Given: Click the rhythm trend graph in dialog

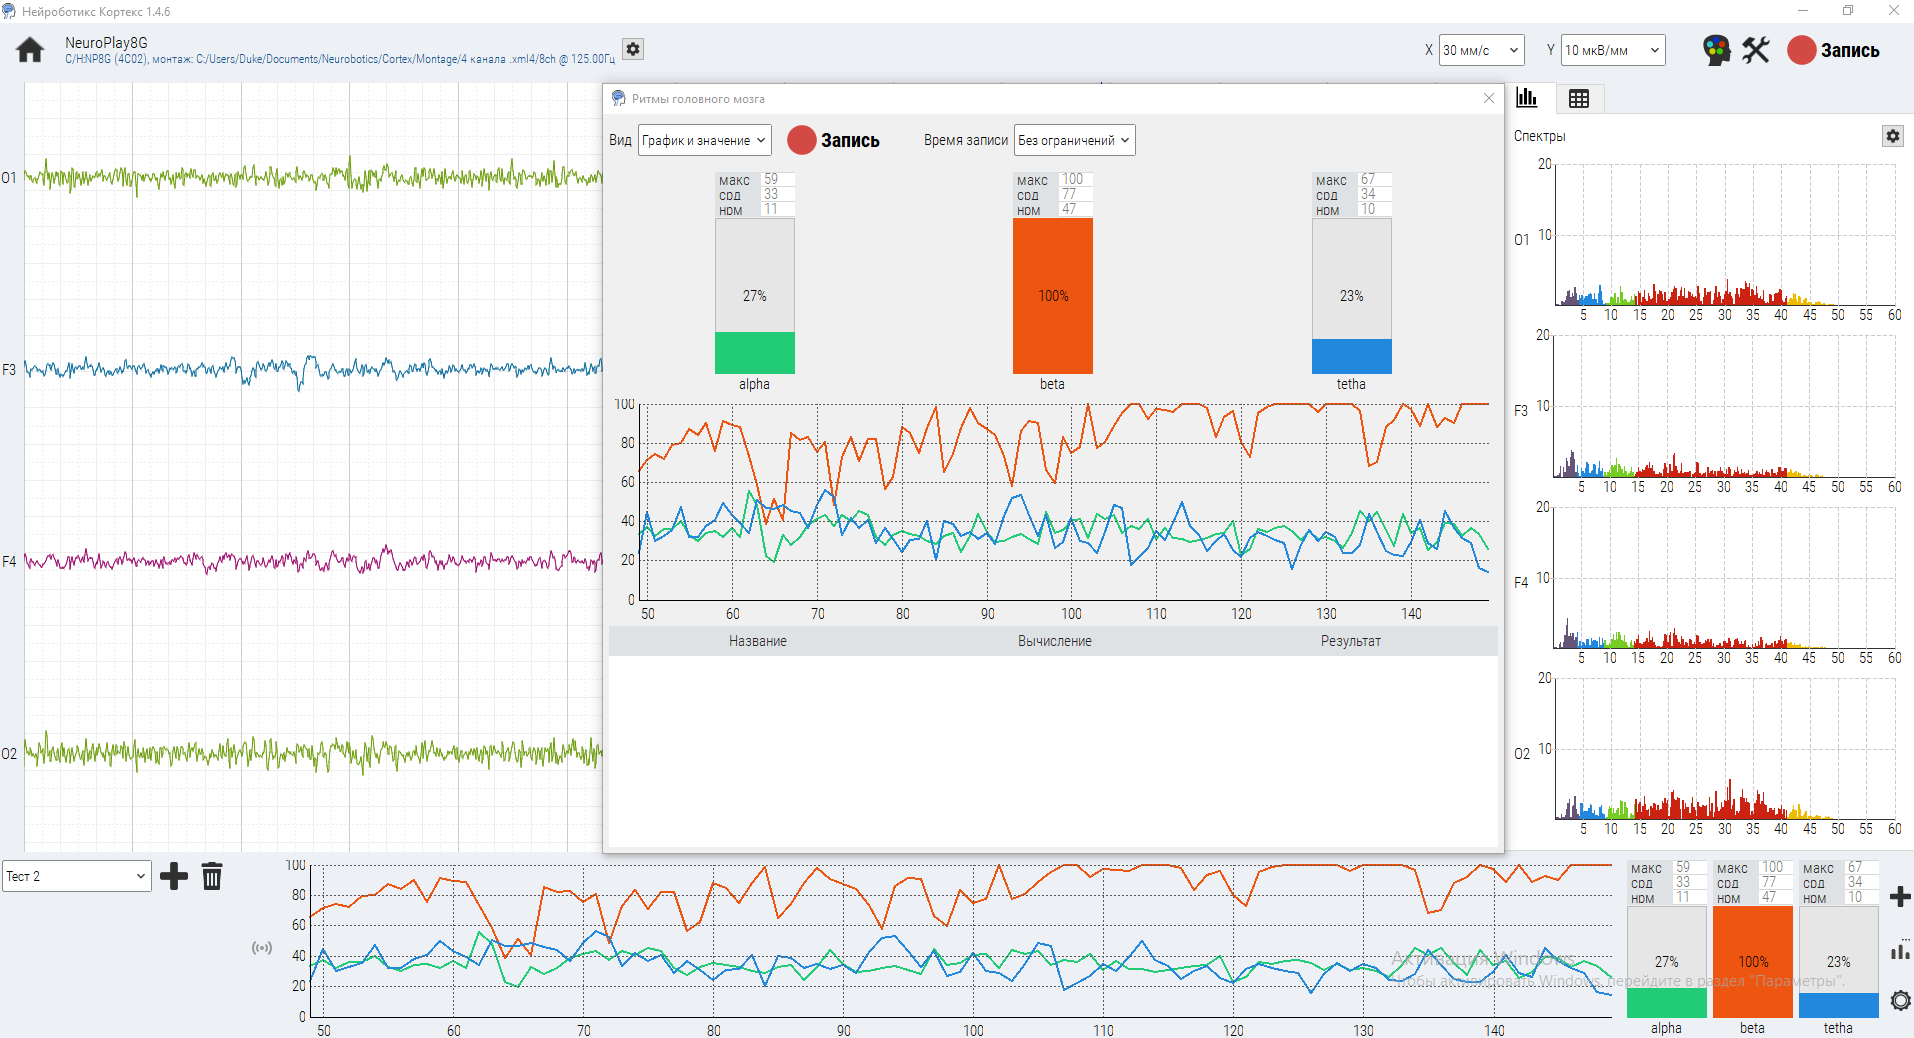Looking at the screenshot, I should (1064, 502).
